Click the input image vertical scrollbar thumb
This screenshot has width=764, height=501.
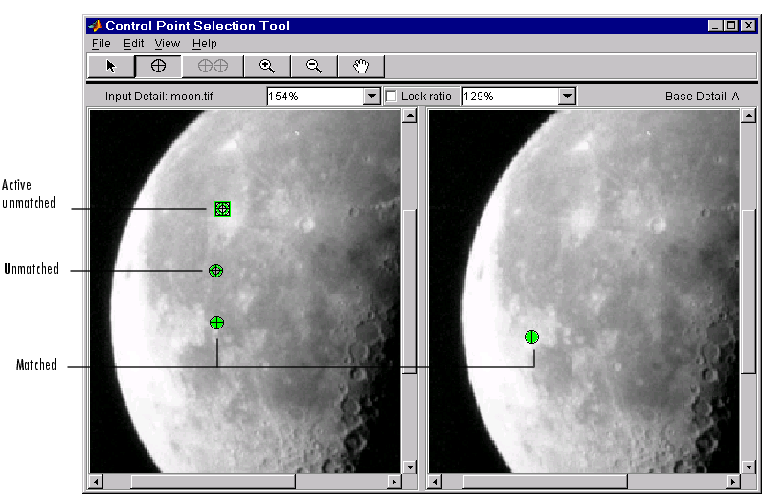point(410,291)
